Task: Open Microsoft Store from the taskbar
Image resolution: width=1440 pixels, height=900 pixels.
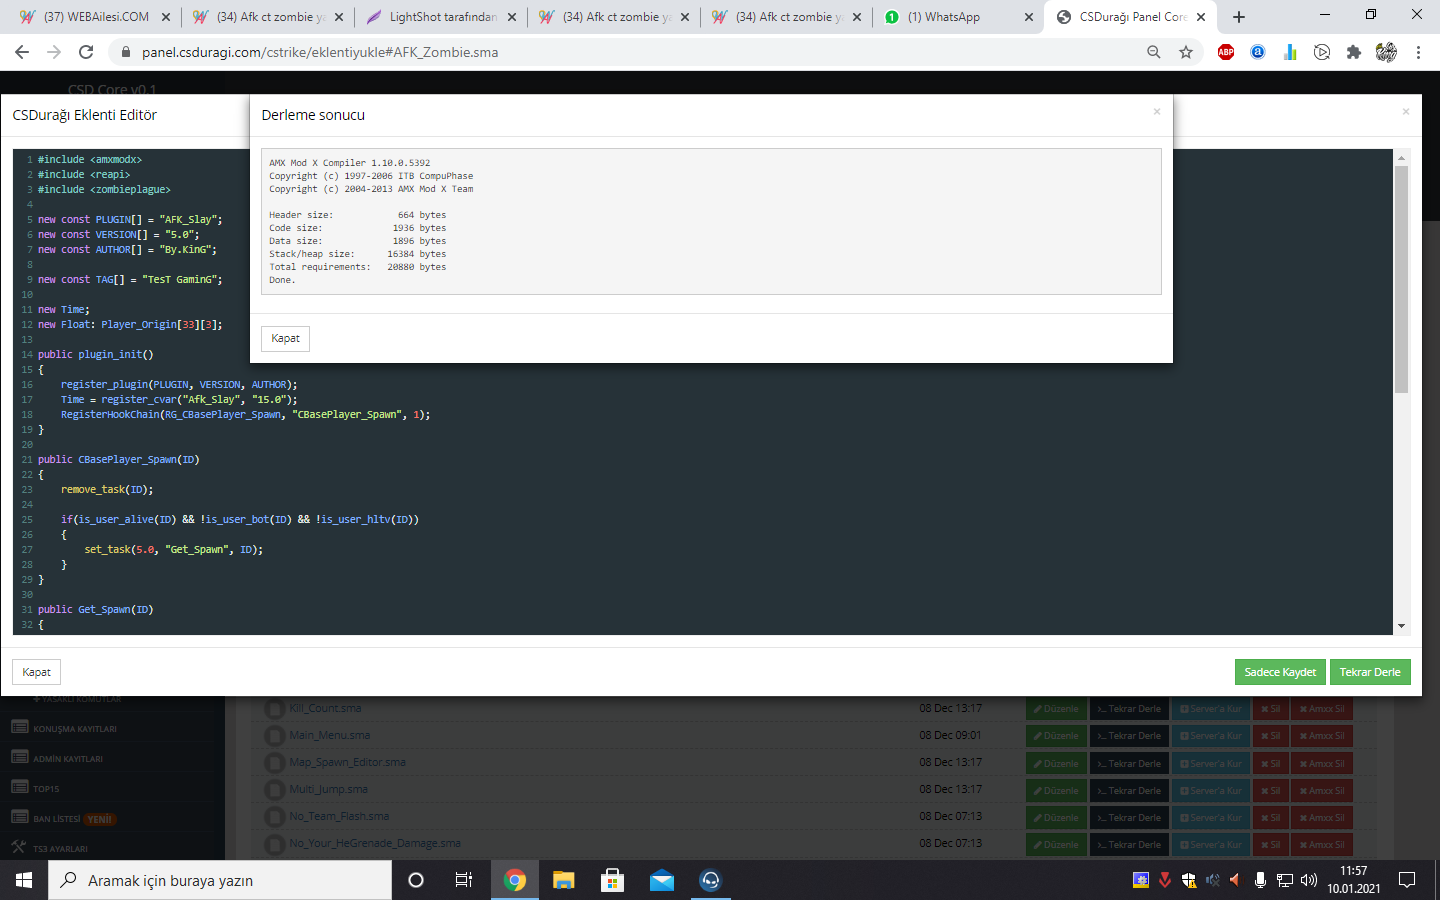Action: coord(612,880)
